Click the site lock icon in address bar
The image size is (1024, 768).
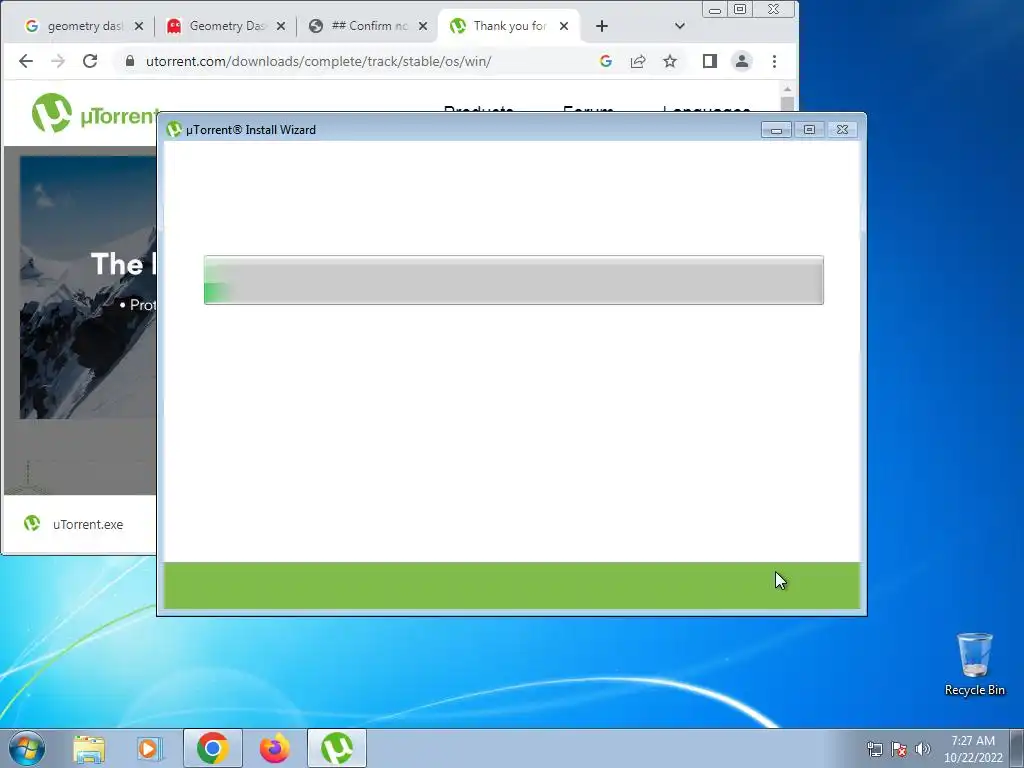(130, 61)
